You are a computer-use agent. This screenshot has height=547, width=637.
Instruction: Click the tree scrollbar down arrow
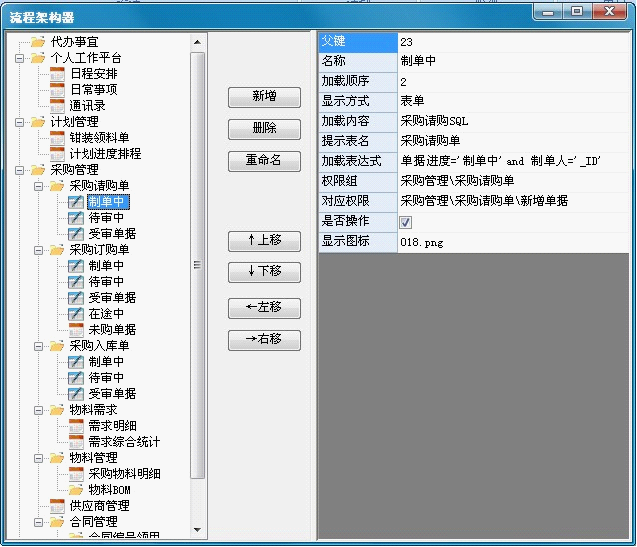coord(197,530)
